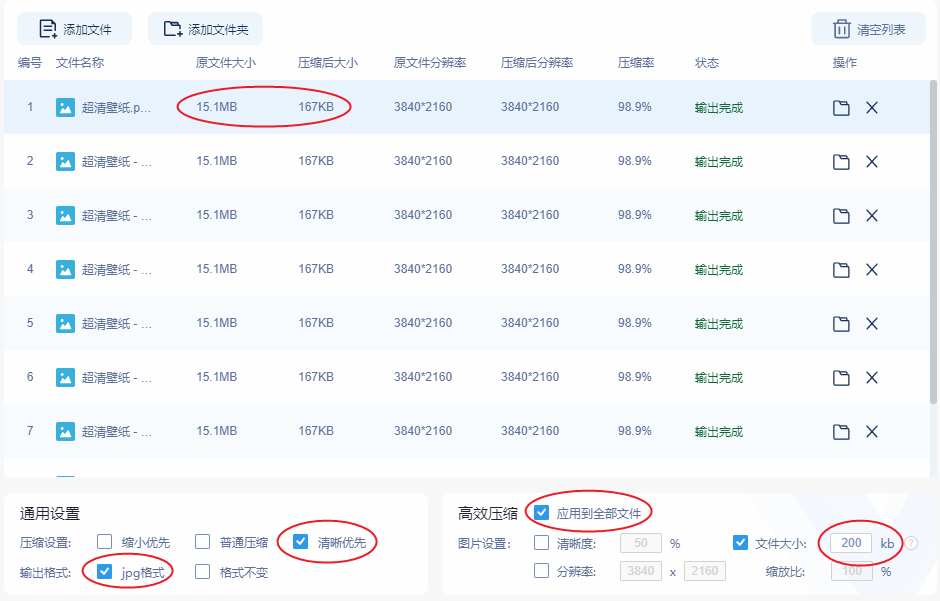940x601 pixels.
Task: Enable the 普通压缩 checkbox
Action: [203, 542]
